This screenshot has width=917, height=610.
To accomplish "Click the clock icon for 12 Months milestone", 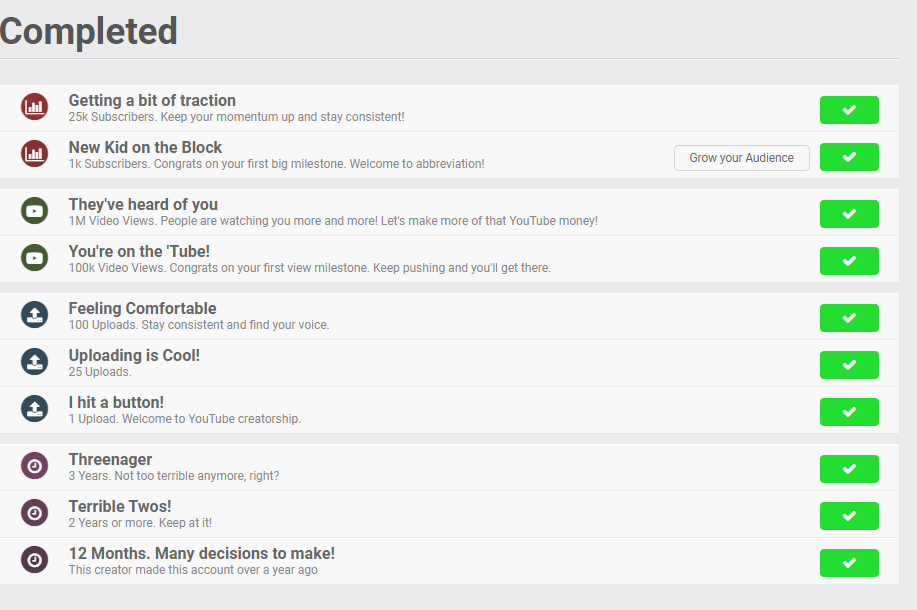I will [x=35, y=560].
